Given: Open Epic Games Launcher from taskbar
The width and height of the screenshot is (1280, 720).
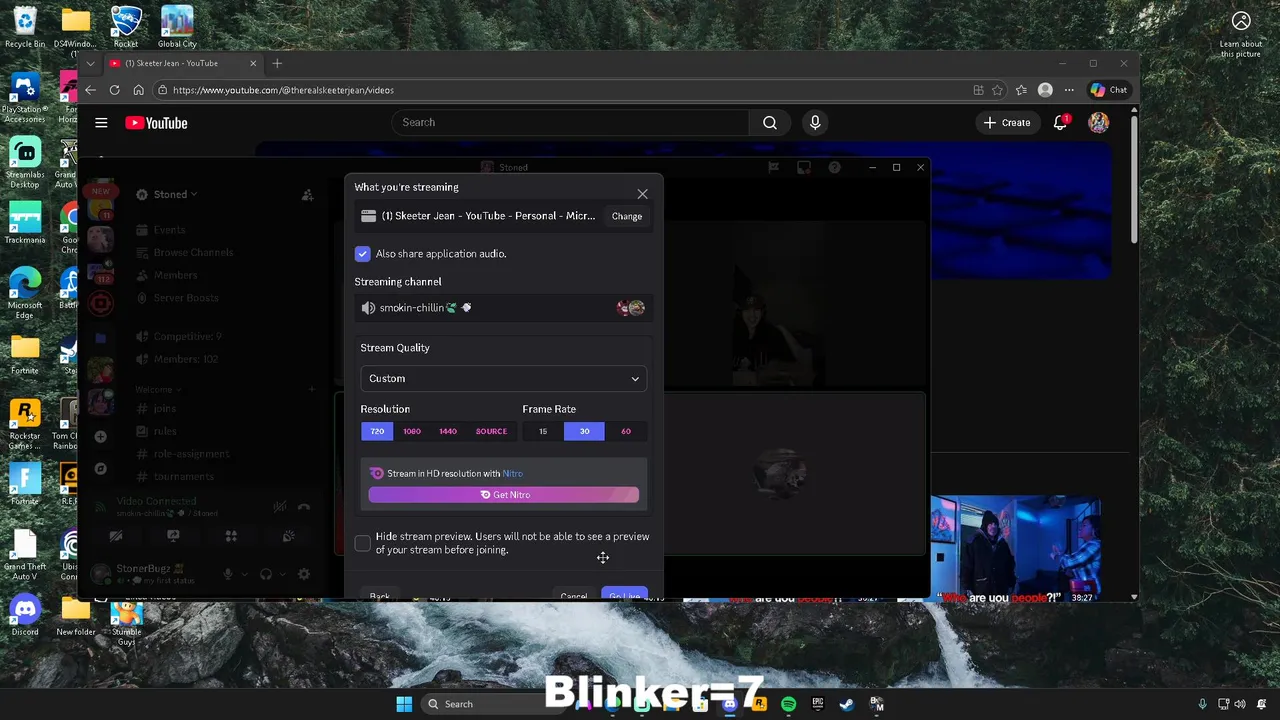Looking at the screenshot, I should [817, 704].
